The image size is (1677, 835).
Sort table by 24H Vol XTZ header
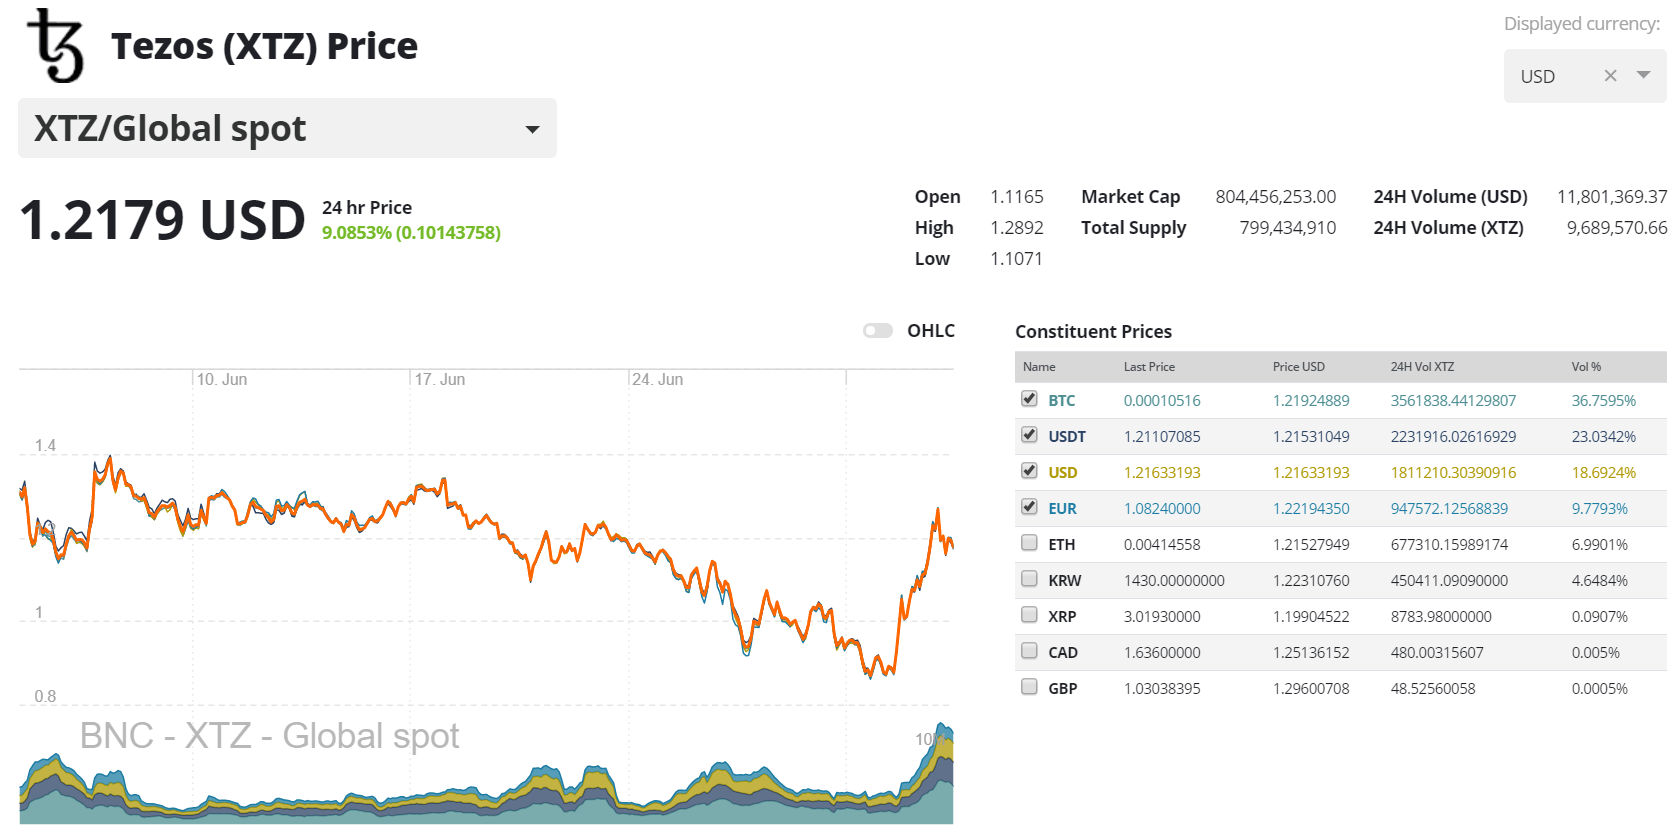[x=1422, y=367]
